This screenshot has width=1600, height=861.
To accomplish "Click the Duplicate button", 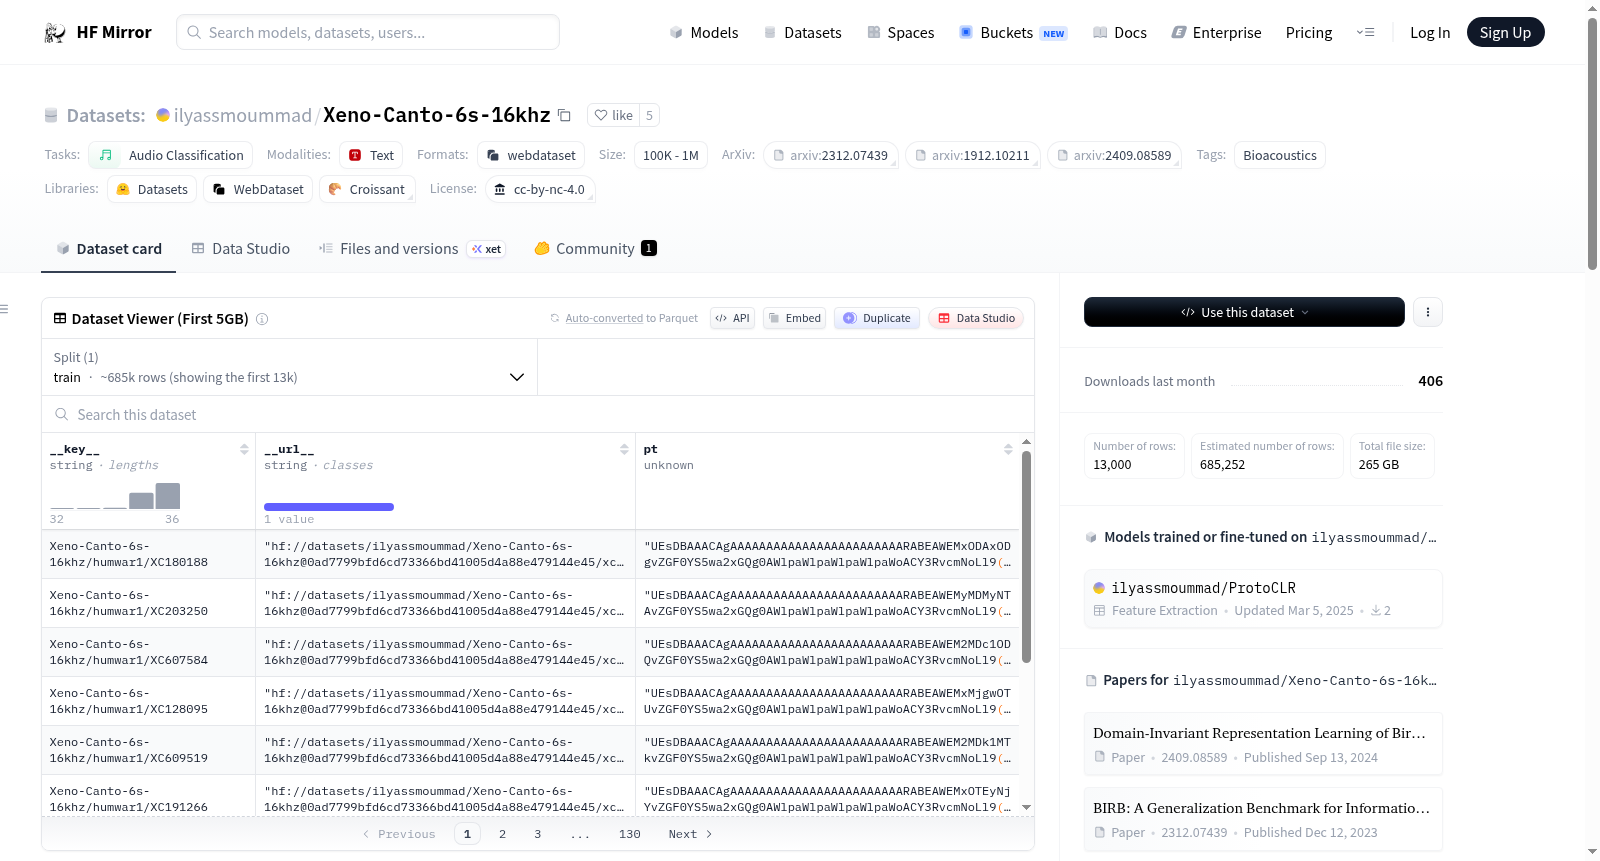I will tap(877, 318).
